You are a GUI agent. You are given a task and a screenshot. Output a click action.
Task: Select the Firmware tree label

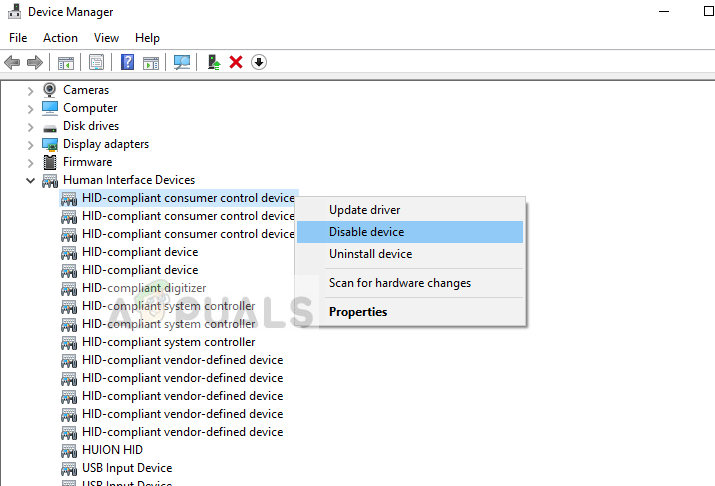(87, 162)
